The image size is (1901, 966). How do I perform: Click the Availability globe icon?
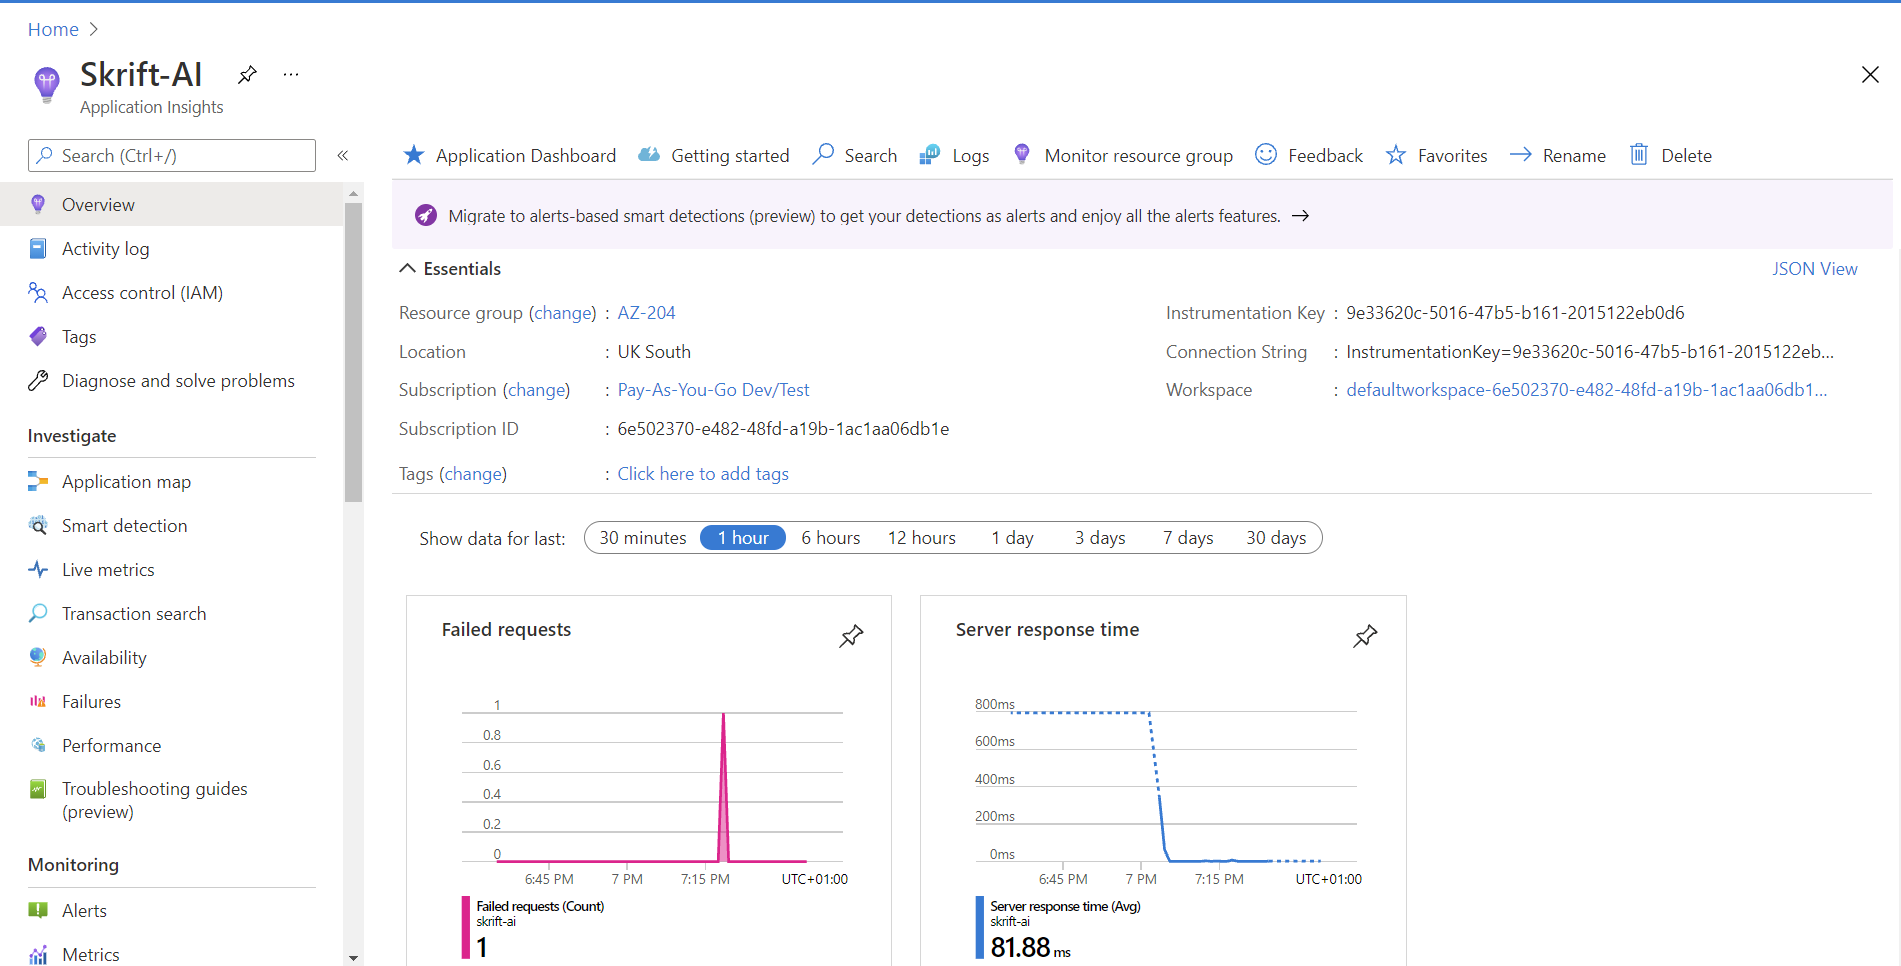[x=38, y=658]
